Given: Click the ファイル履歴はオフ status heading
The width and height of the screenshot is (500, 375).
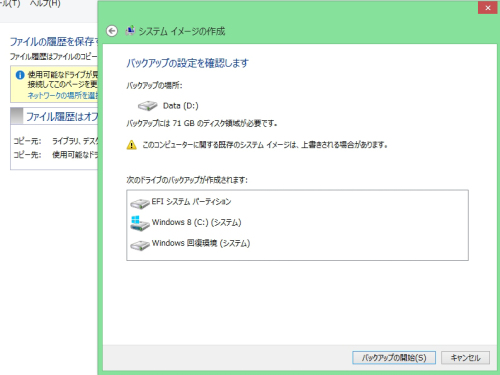Looking at the screenshot, I should (62, 116).
